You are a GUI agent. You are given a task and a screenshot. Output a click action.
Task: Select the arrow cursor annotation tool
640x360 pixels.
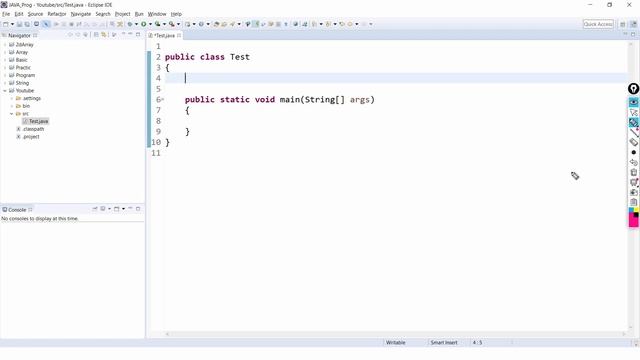pos(633,112)
